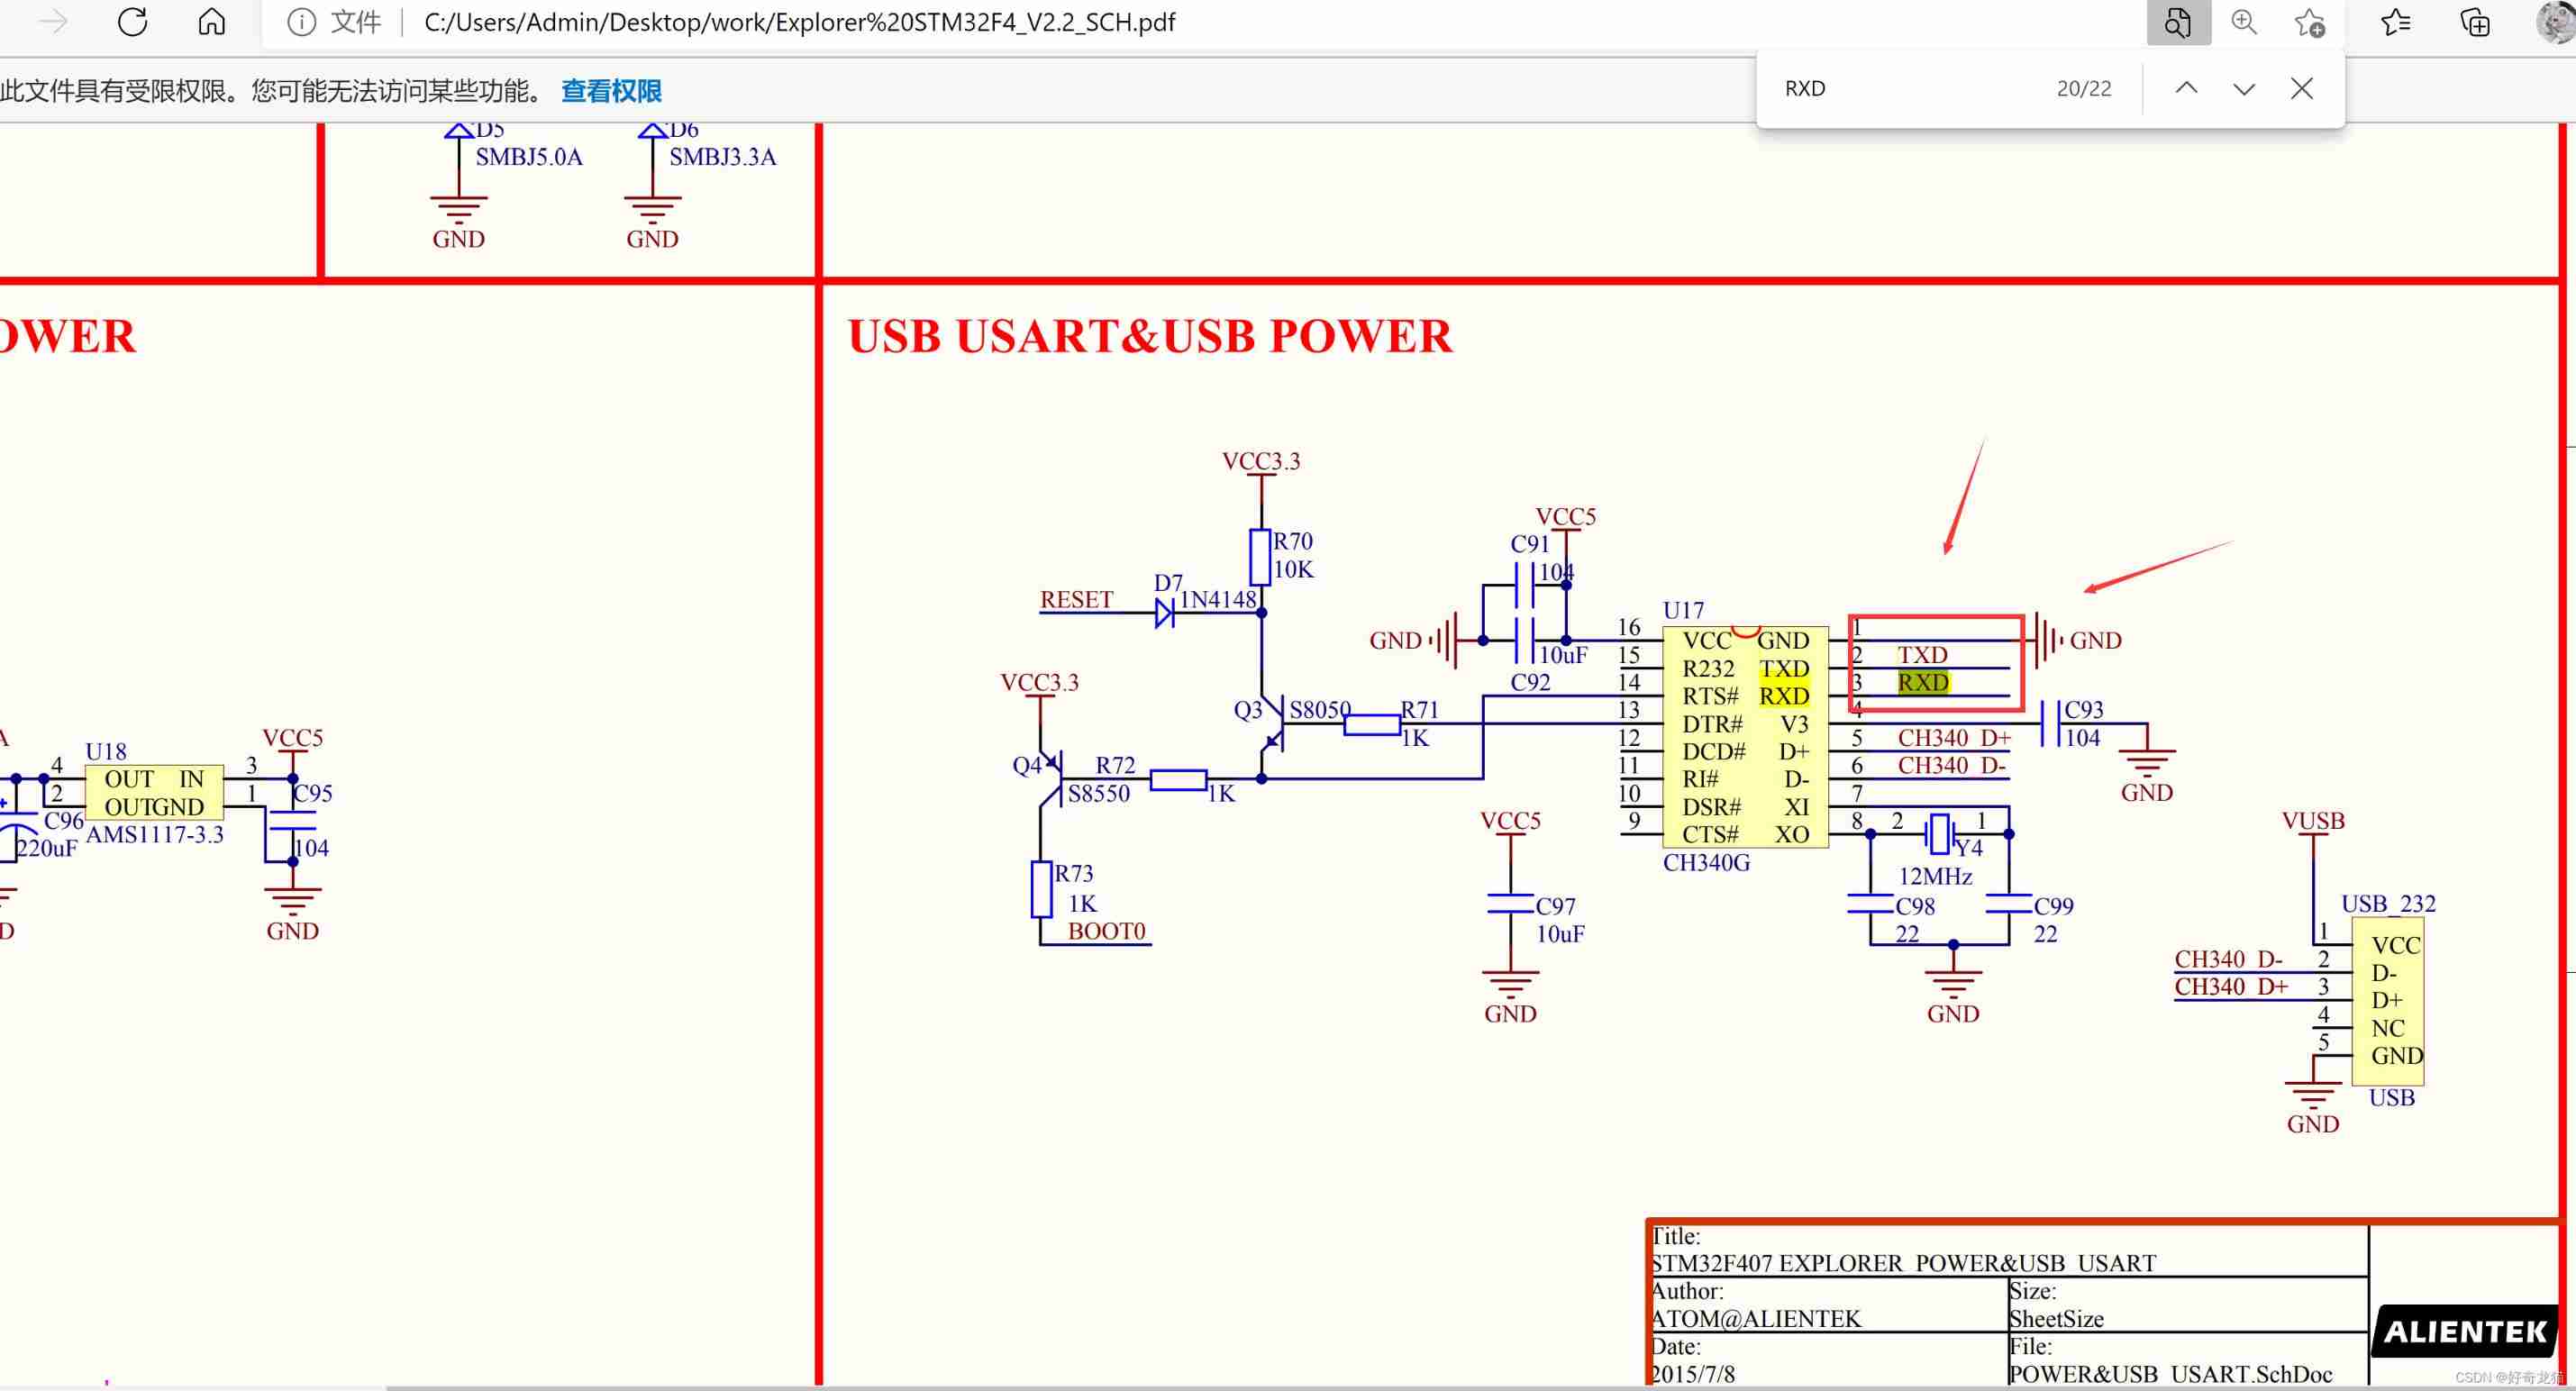Click the C93 capacitor label
The width and height of the screenshot is (2576, 1391).
[2084, 709]
